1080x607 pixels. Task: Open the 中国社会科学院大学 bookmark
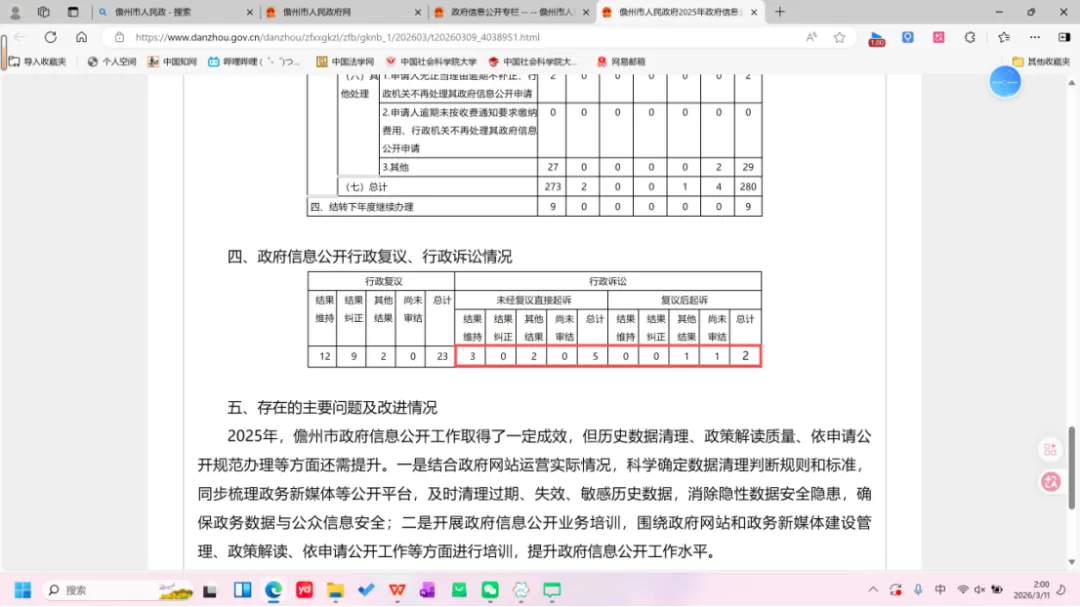431,61
